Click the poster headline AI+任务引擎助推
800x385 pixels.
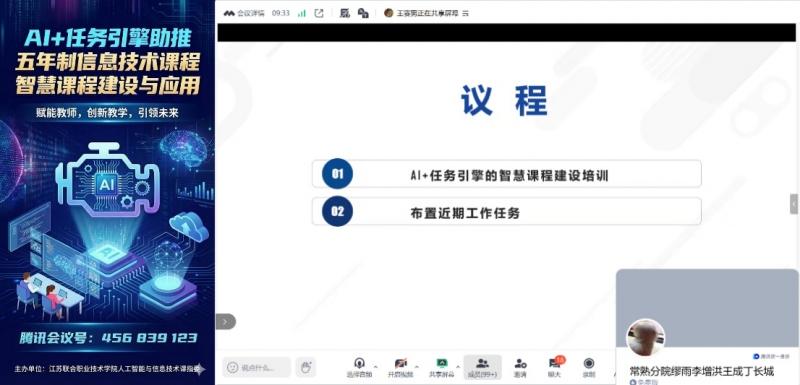pyautogui.click(x=108, y=38)
